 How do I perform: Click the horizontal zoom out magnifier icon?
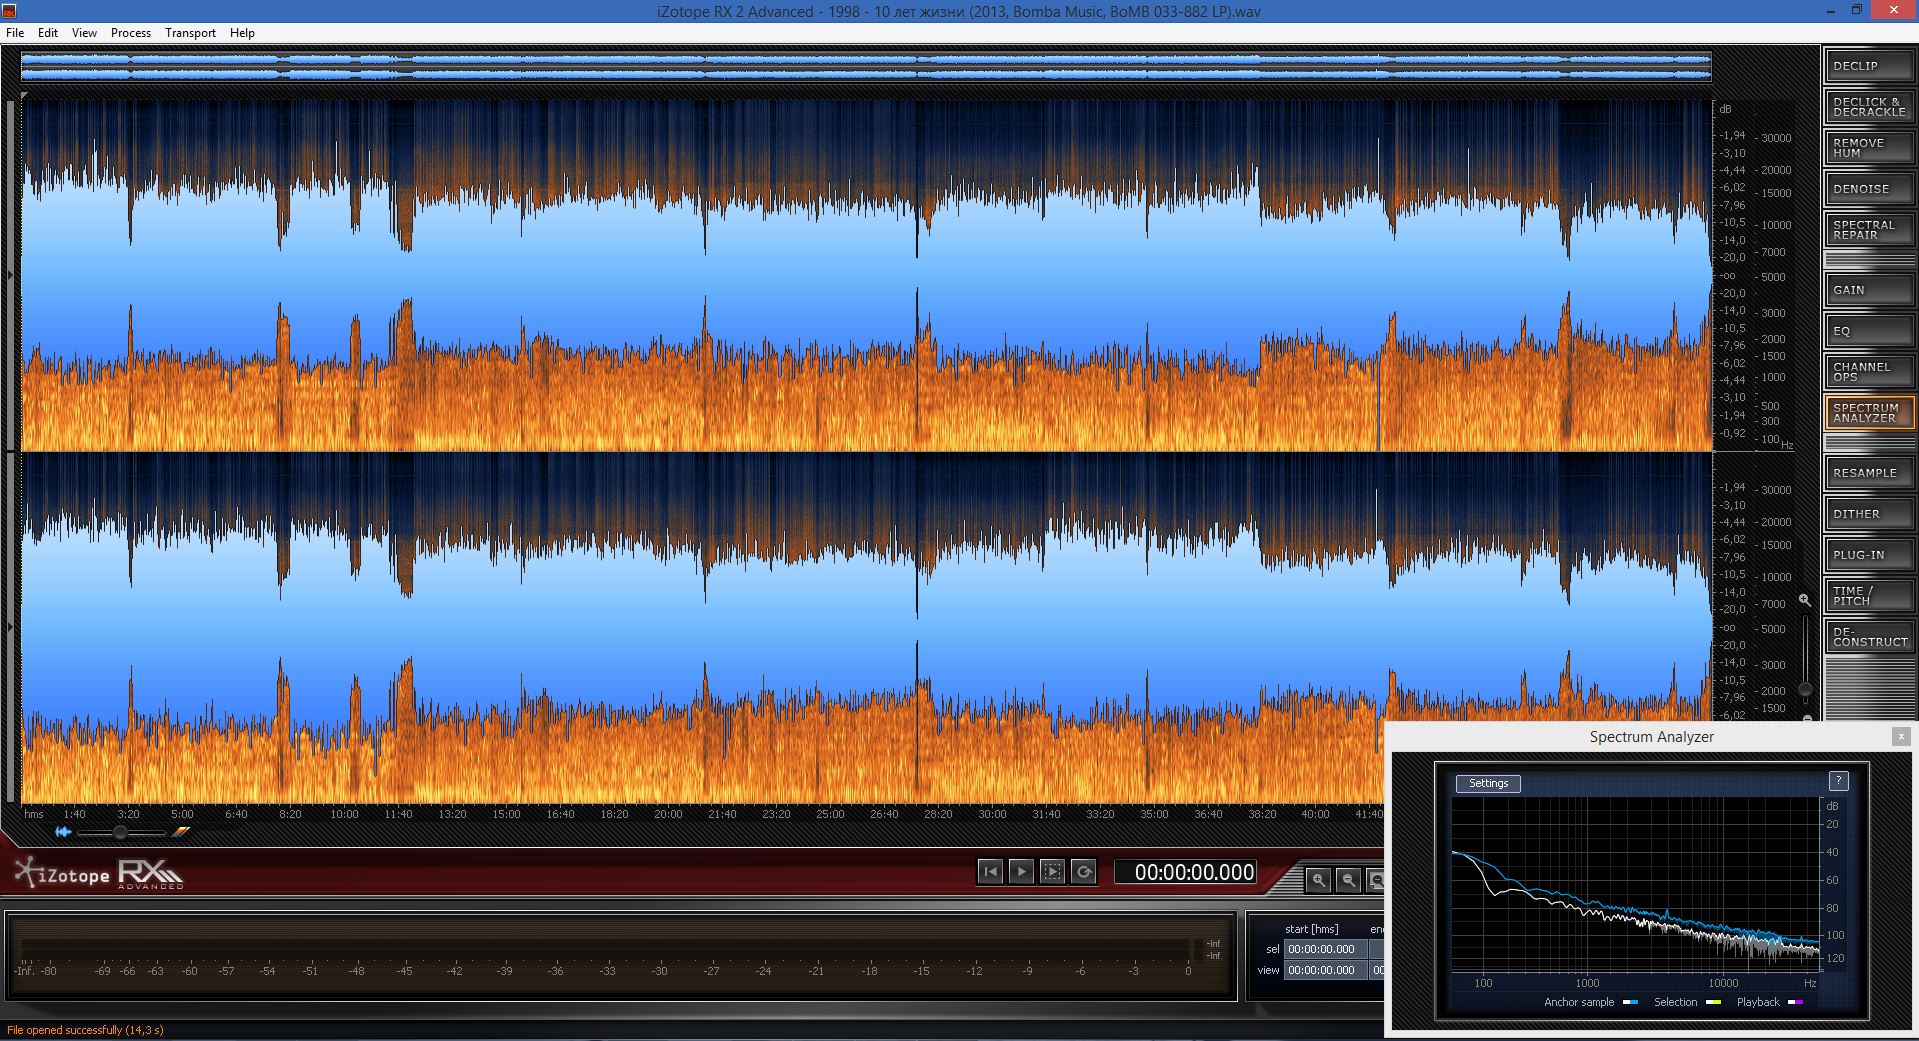tap(1348, 880)
